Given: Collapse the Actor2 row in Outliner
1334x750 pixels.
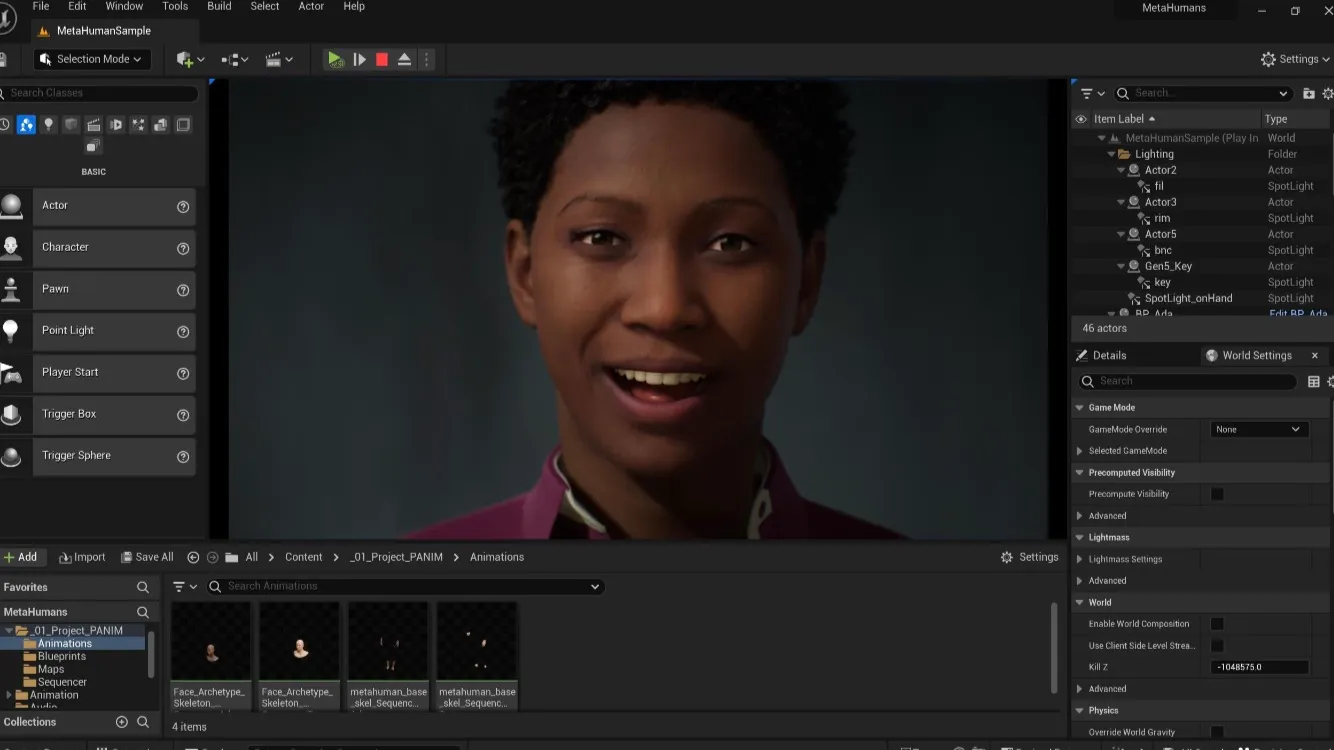Looking at the screenshot, I should (x=1121, y=170).
